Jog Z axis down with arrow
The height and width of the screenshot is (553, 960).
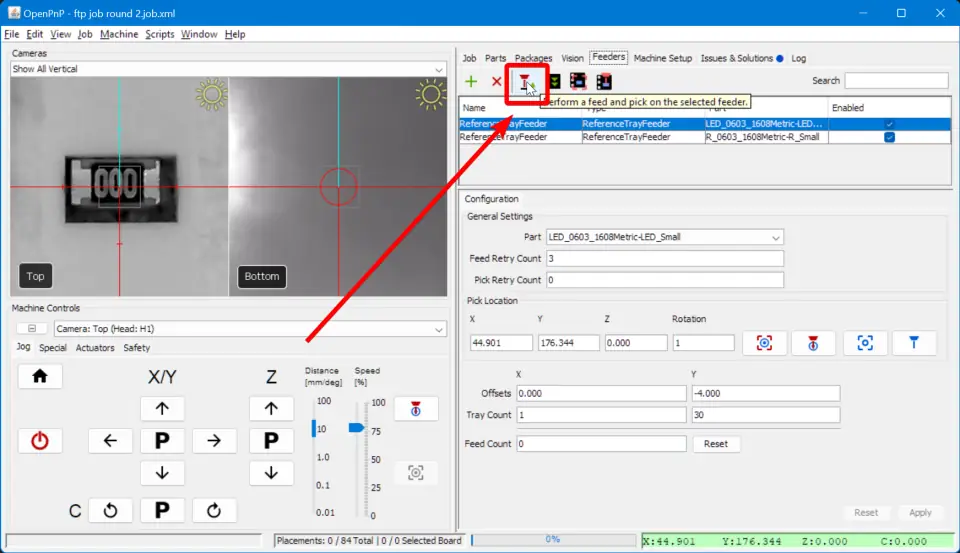[270, 473]
